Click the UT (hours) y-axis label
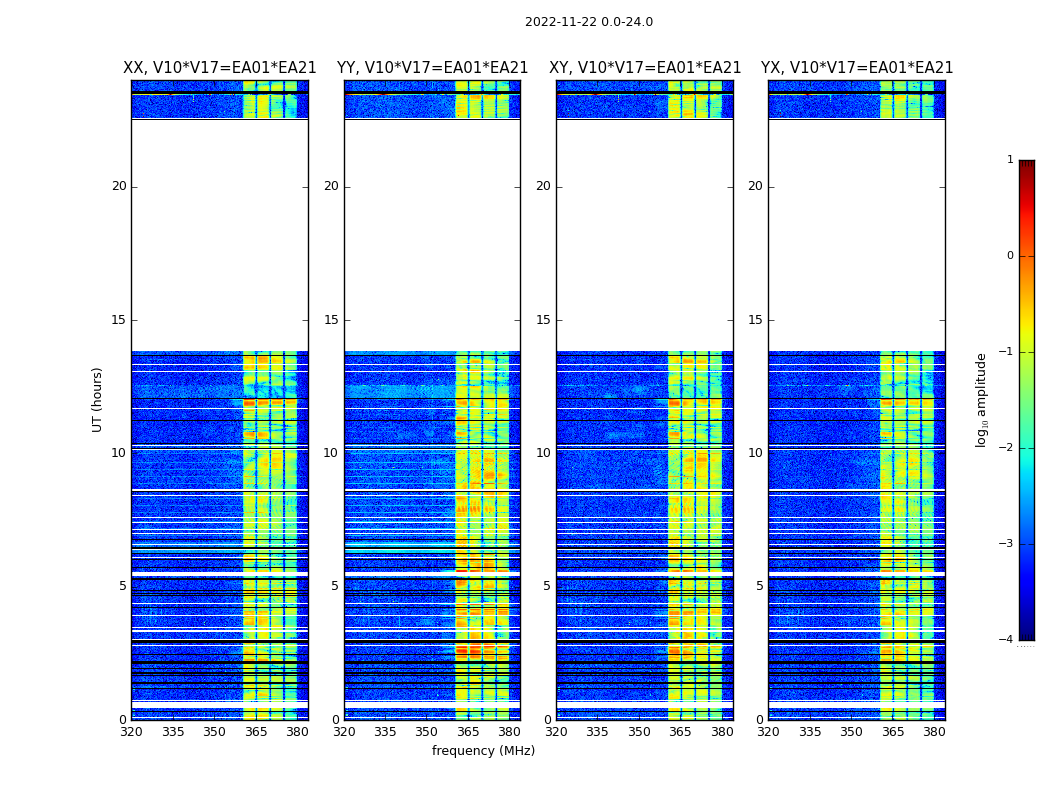The image size is (1050, 800). (98, 399)
